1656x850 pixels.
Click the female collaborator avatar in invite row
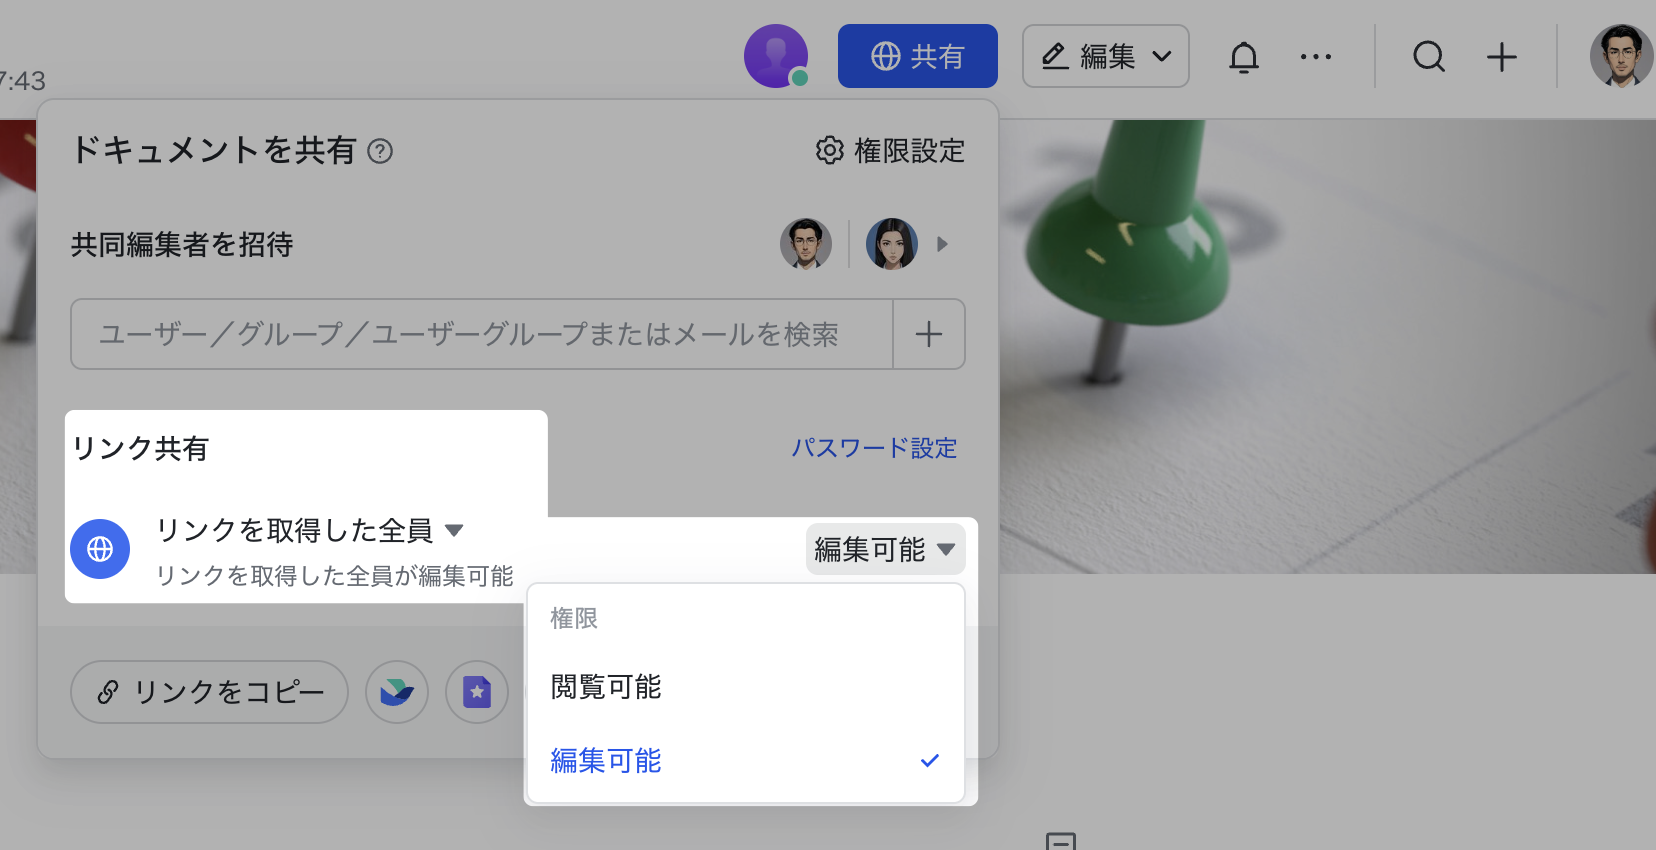892,244
